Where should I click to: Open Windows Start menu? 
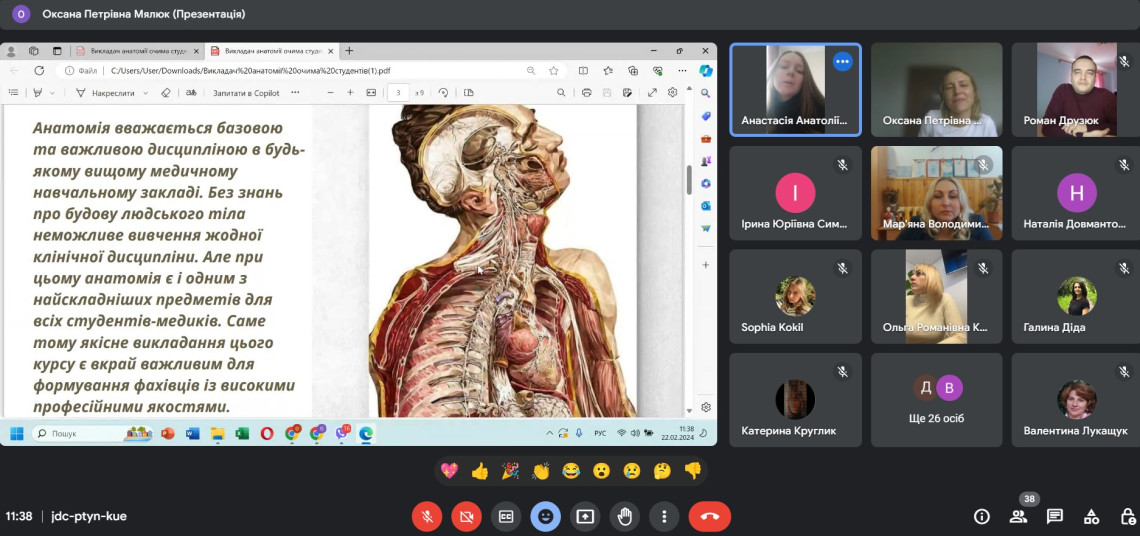click(x=16, y=433)
